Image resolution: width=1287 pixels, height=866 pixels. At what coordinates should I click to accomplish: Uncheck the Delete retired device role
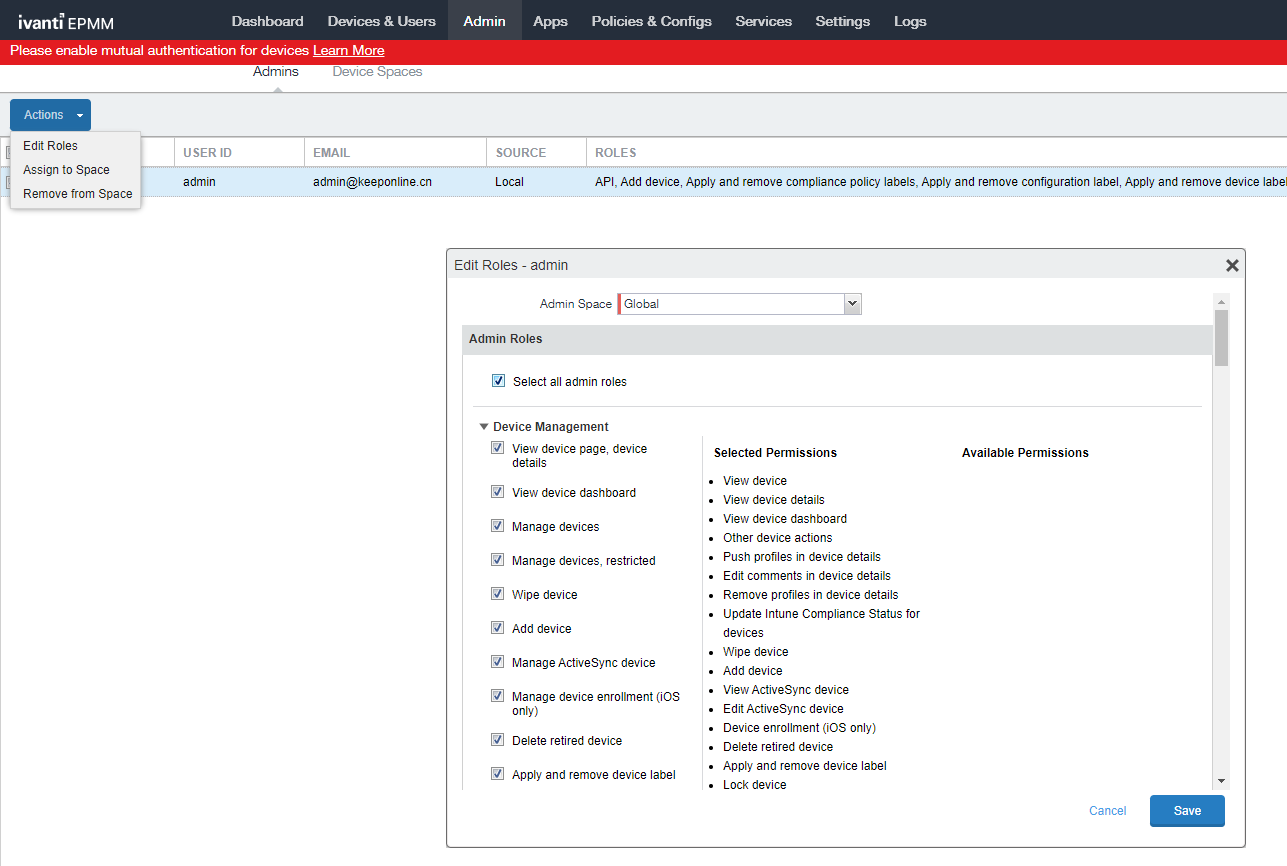coord(497,740)
